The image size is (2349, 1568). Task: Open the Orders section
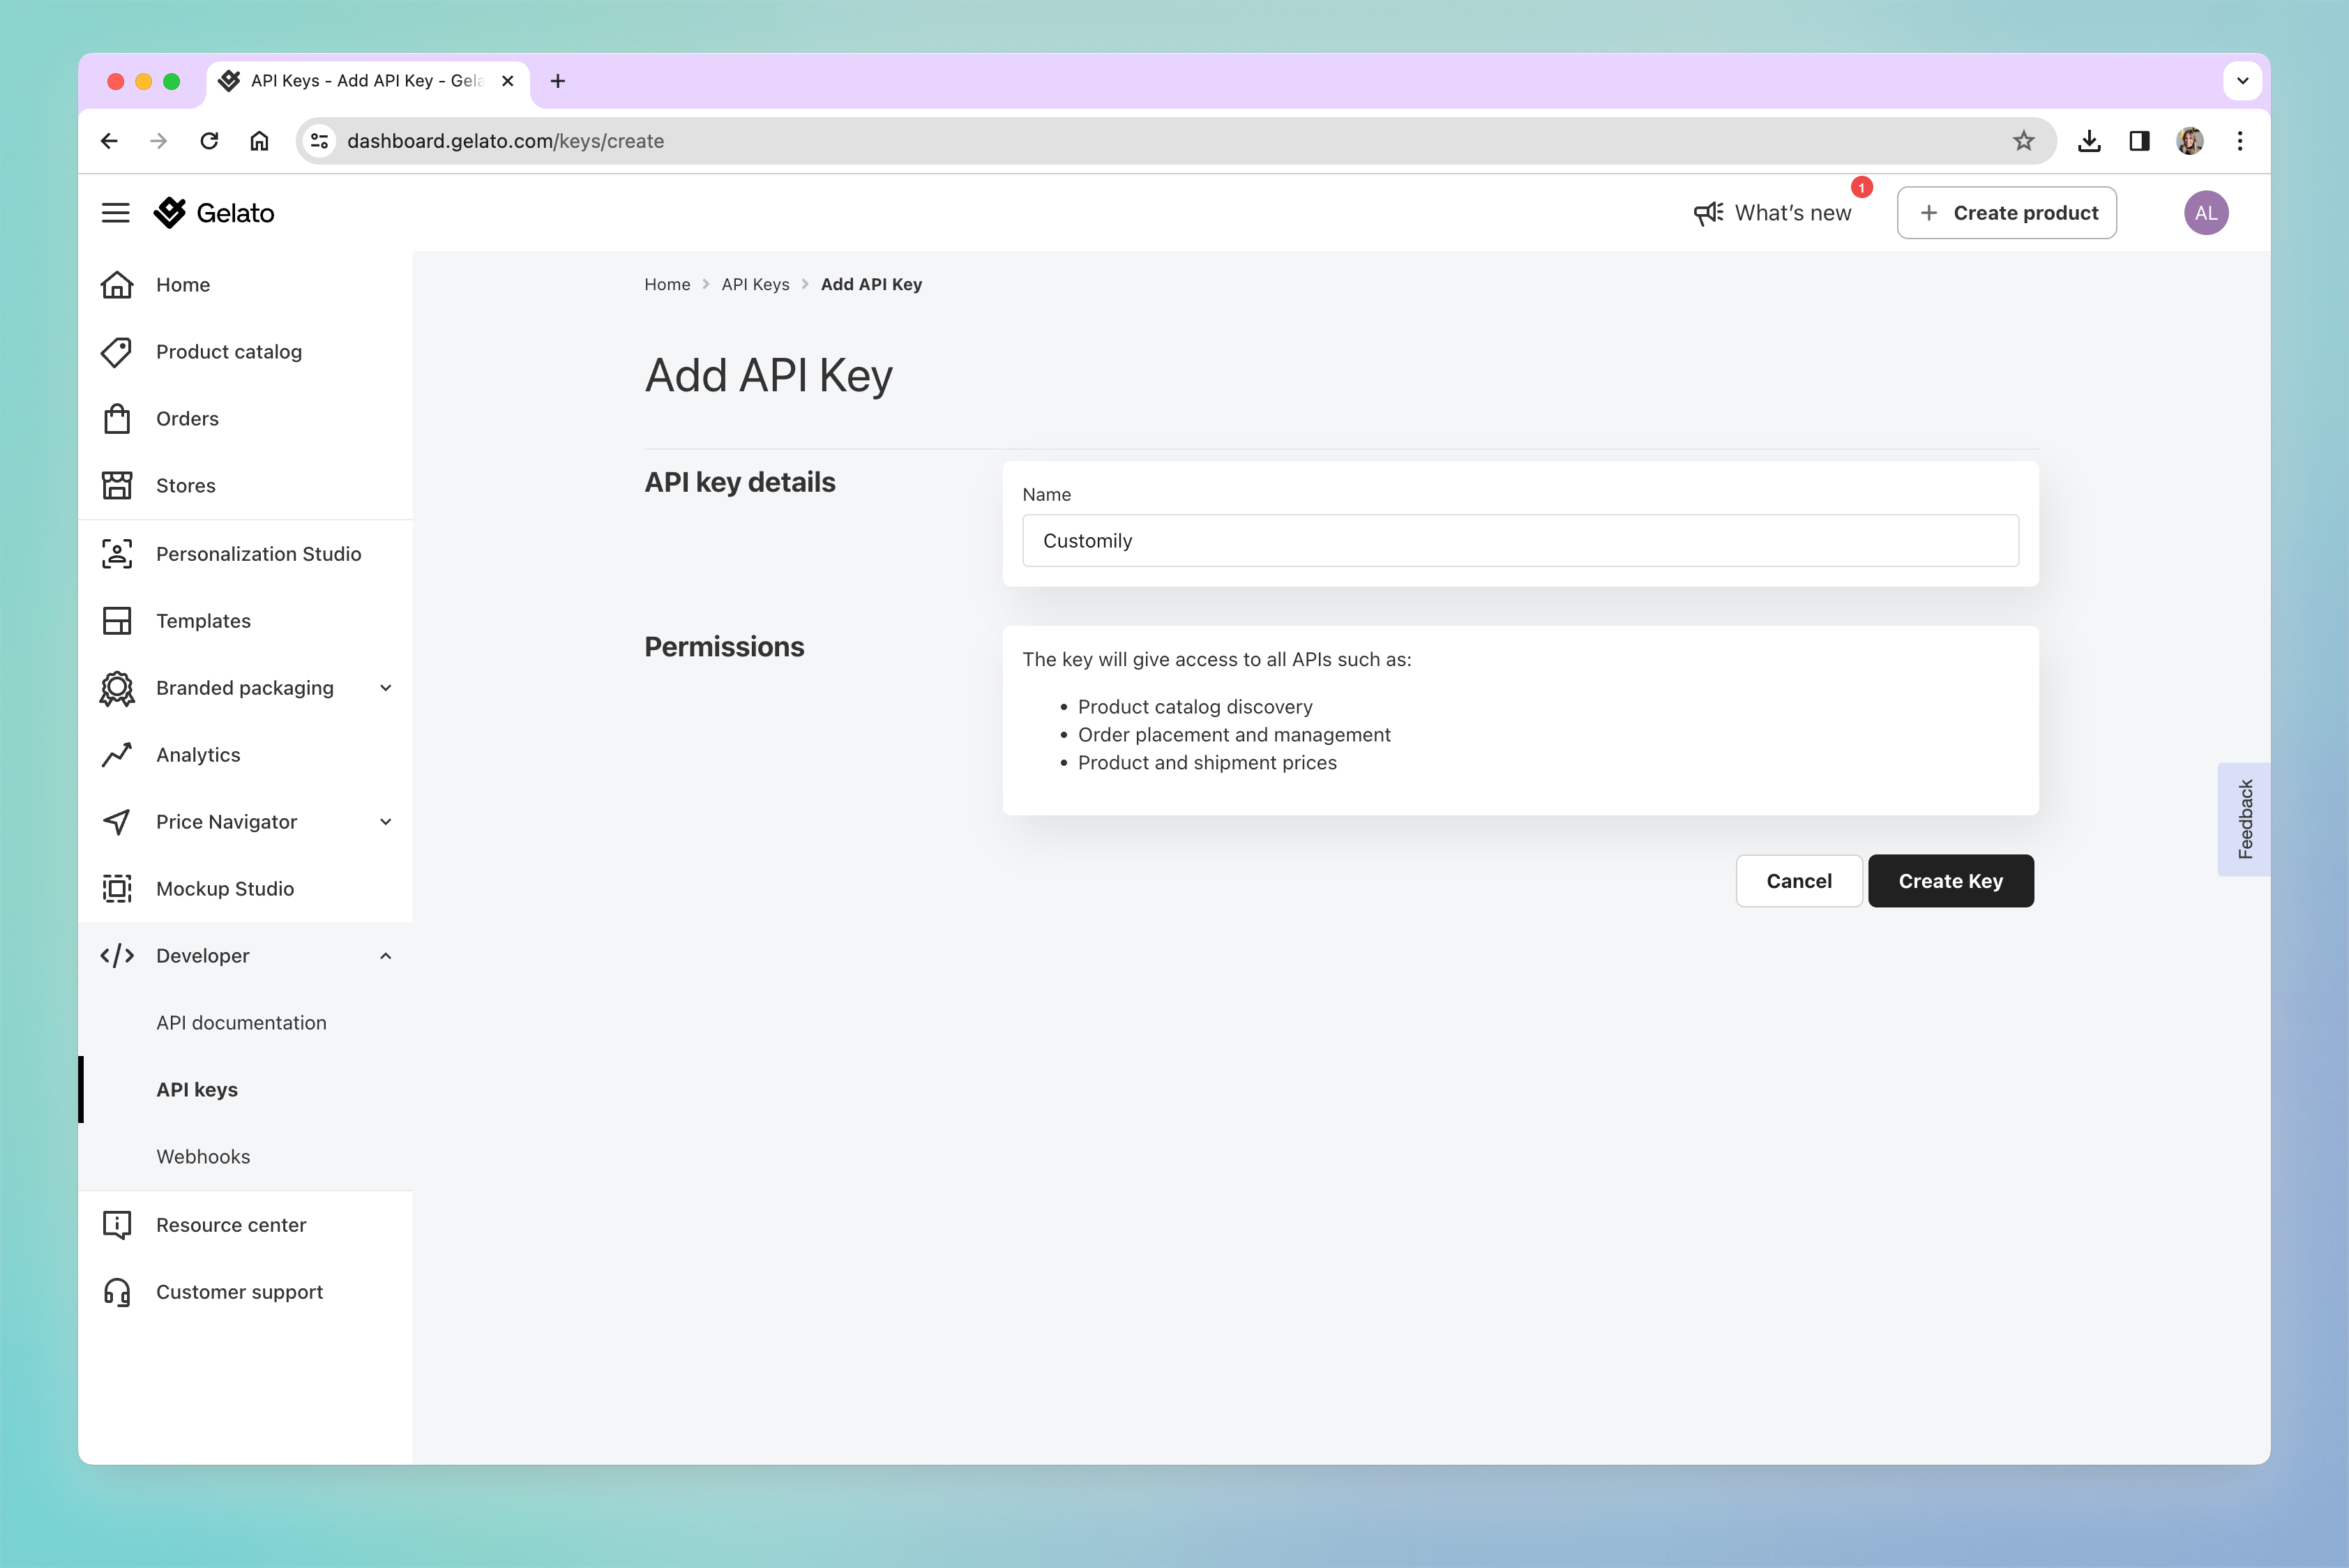(x=186, y=418)
